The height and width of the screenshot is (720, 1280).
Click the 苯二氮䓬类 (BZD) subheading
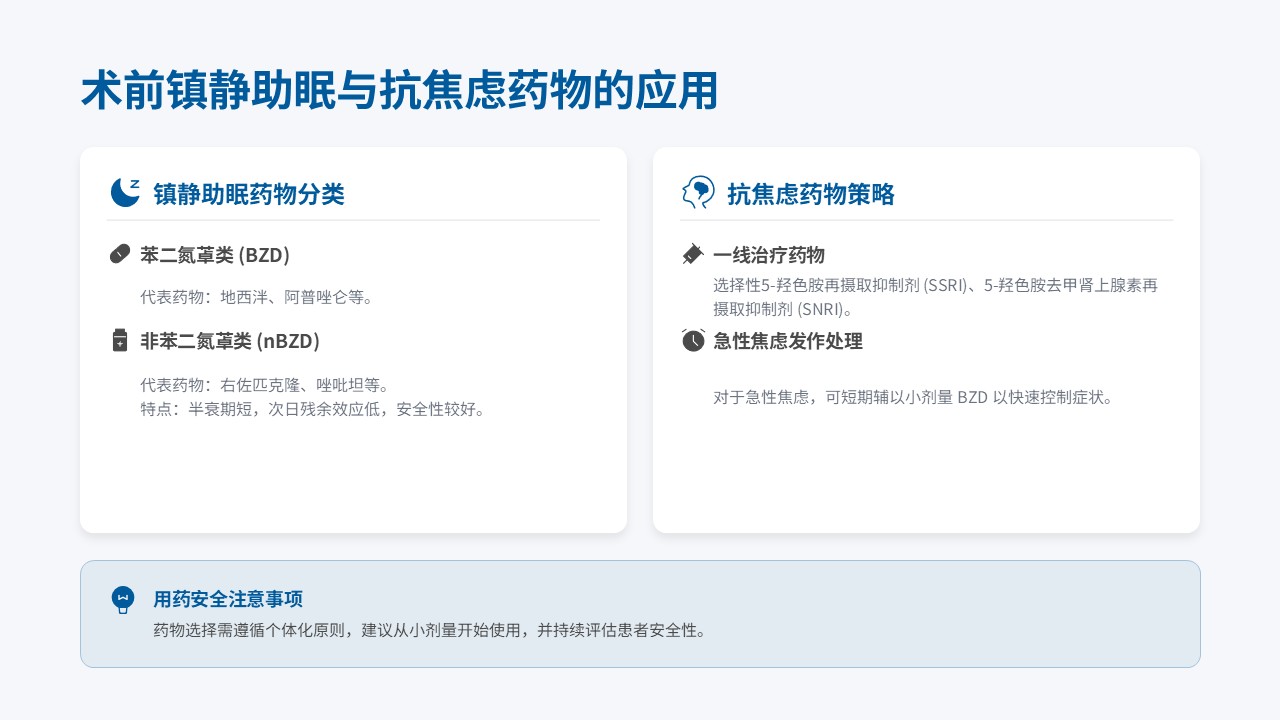click(215, 255)
